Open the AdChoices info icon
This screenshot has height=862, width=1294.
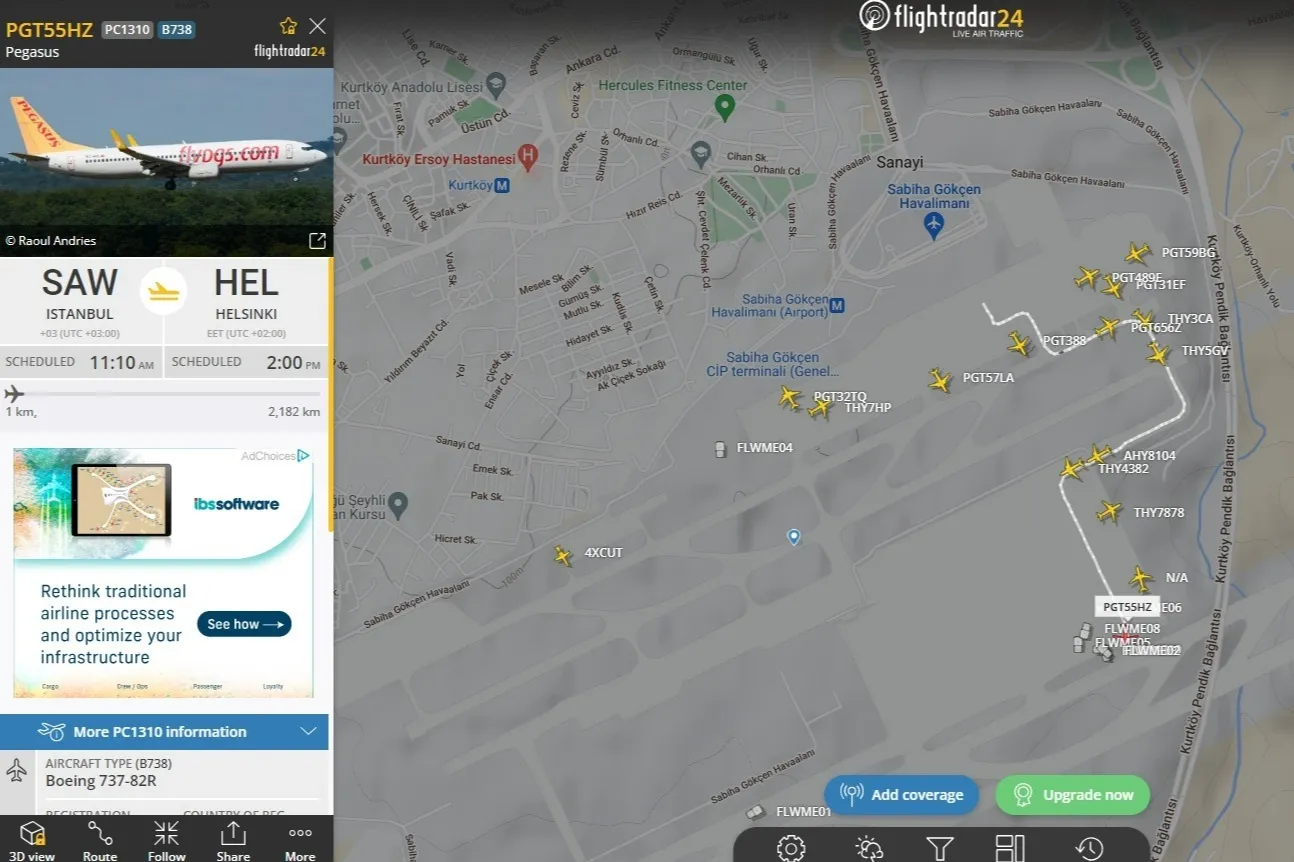(303, 456)
